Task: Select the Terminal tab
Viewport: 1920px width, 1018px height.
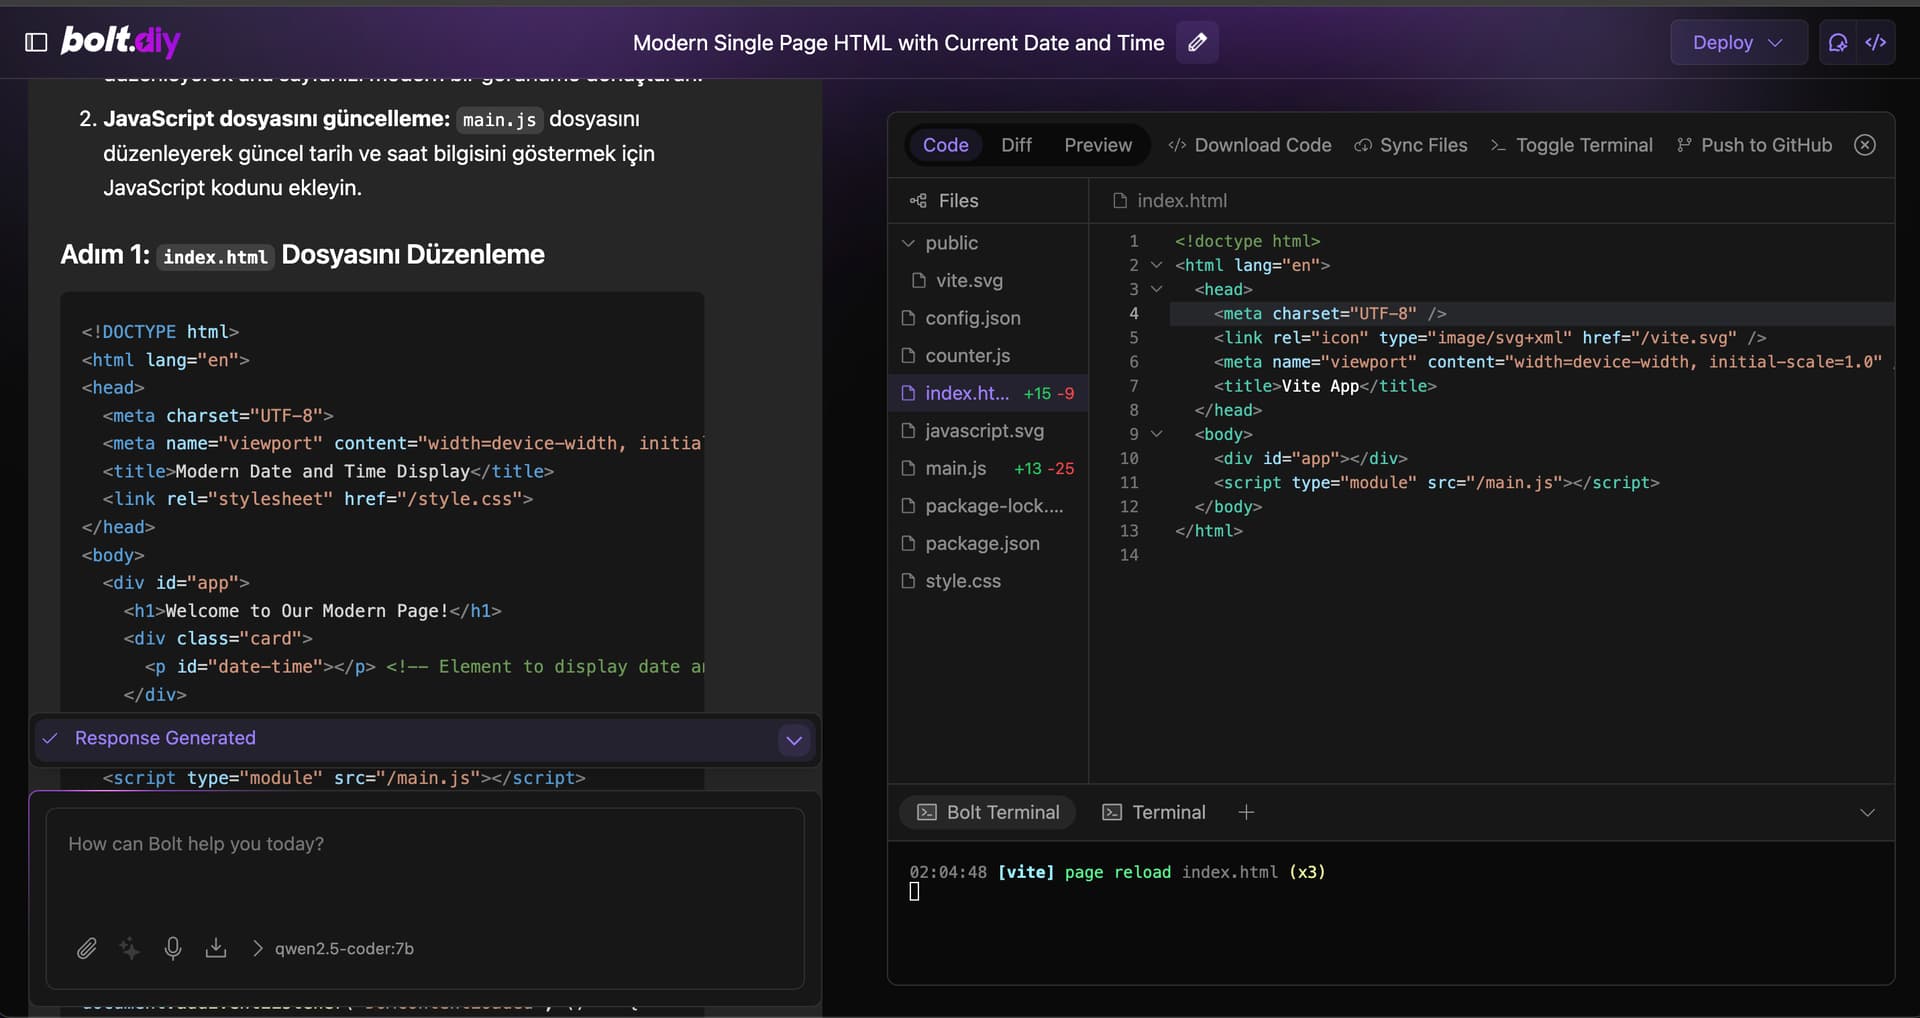Action: 1153,812
